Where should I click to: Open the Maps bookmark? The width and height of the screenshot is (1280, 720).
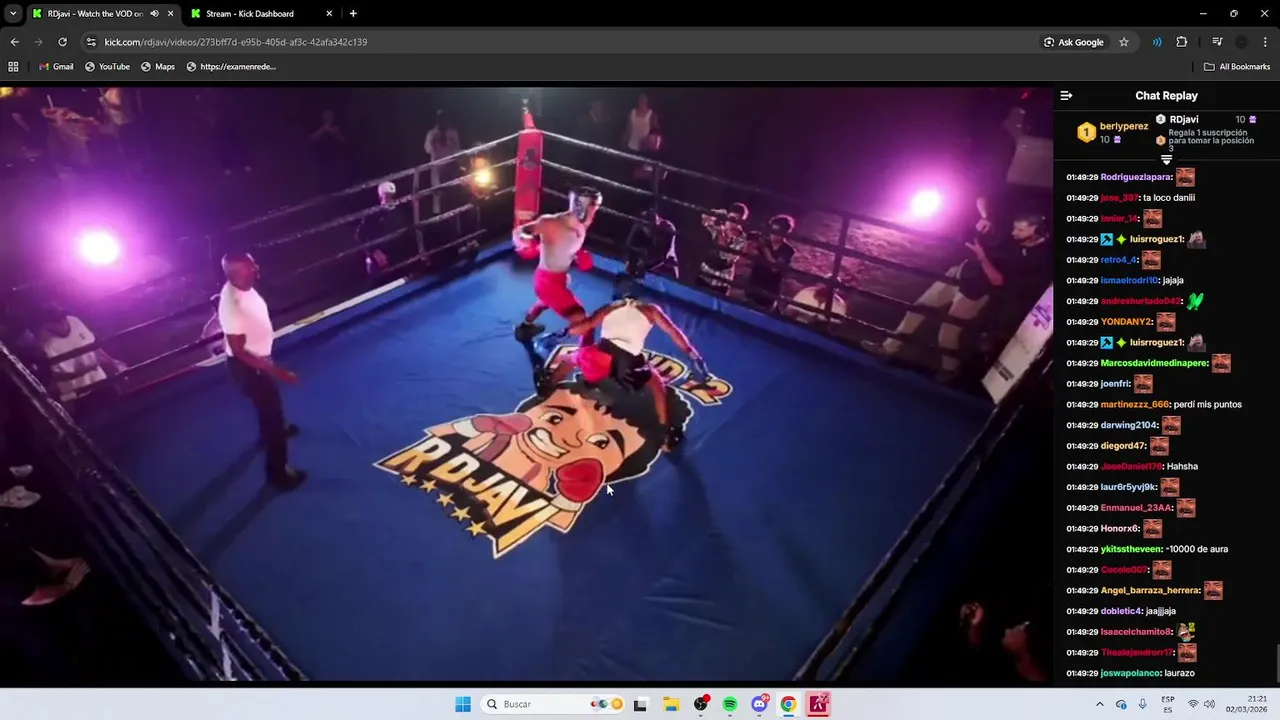(x=158, y=67)
